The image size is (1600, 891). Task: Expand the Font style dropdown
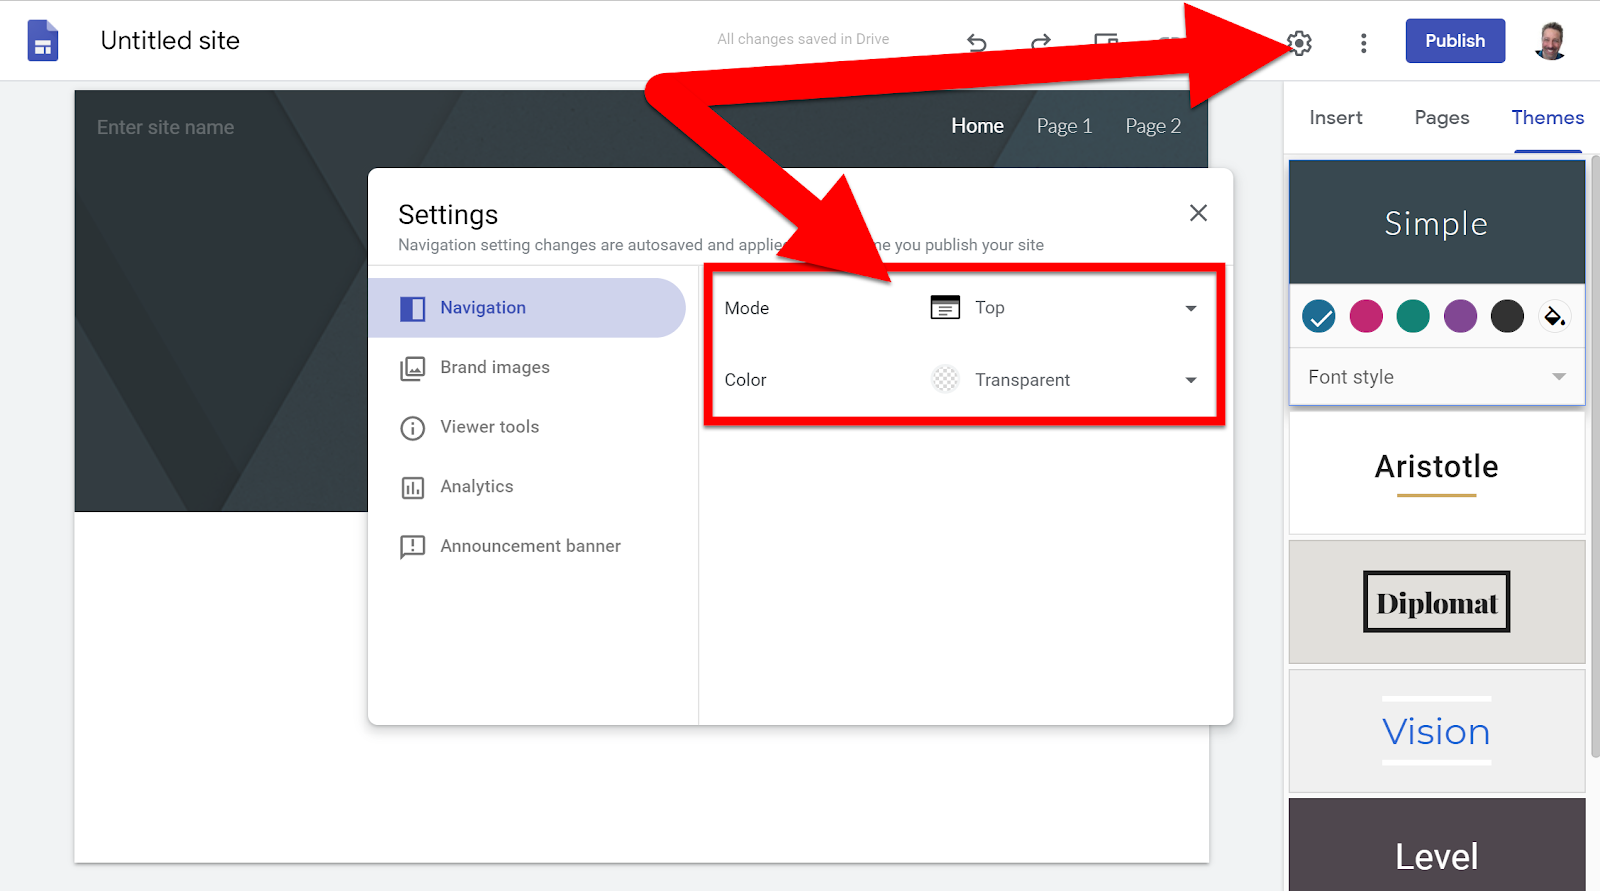pos(1437,377)
